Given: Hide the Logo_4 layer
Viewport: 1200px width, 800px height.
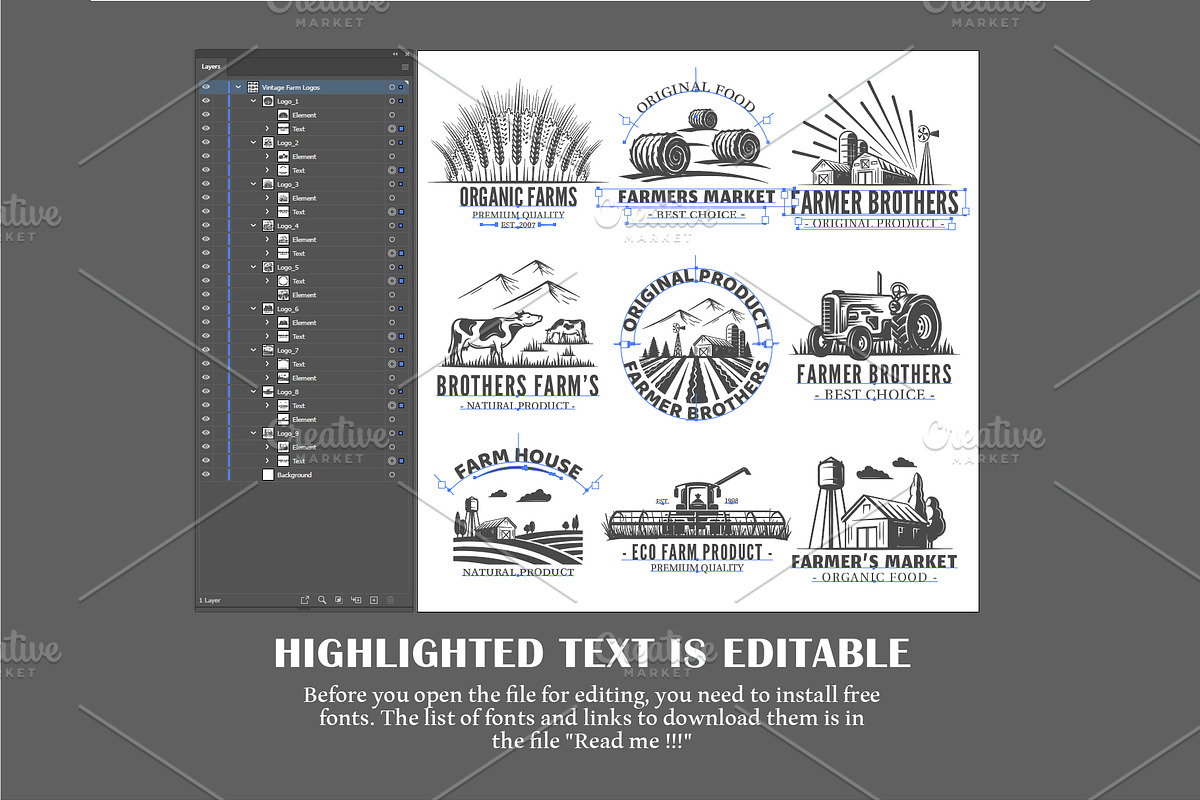Looking at the screenshot, I should (x=206, y=226).
